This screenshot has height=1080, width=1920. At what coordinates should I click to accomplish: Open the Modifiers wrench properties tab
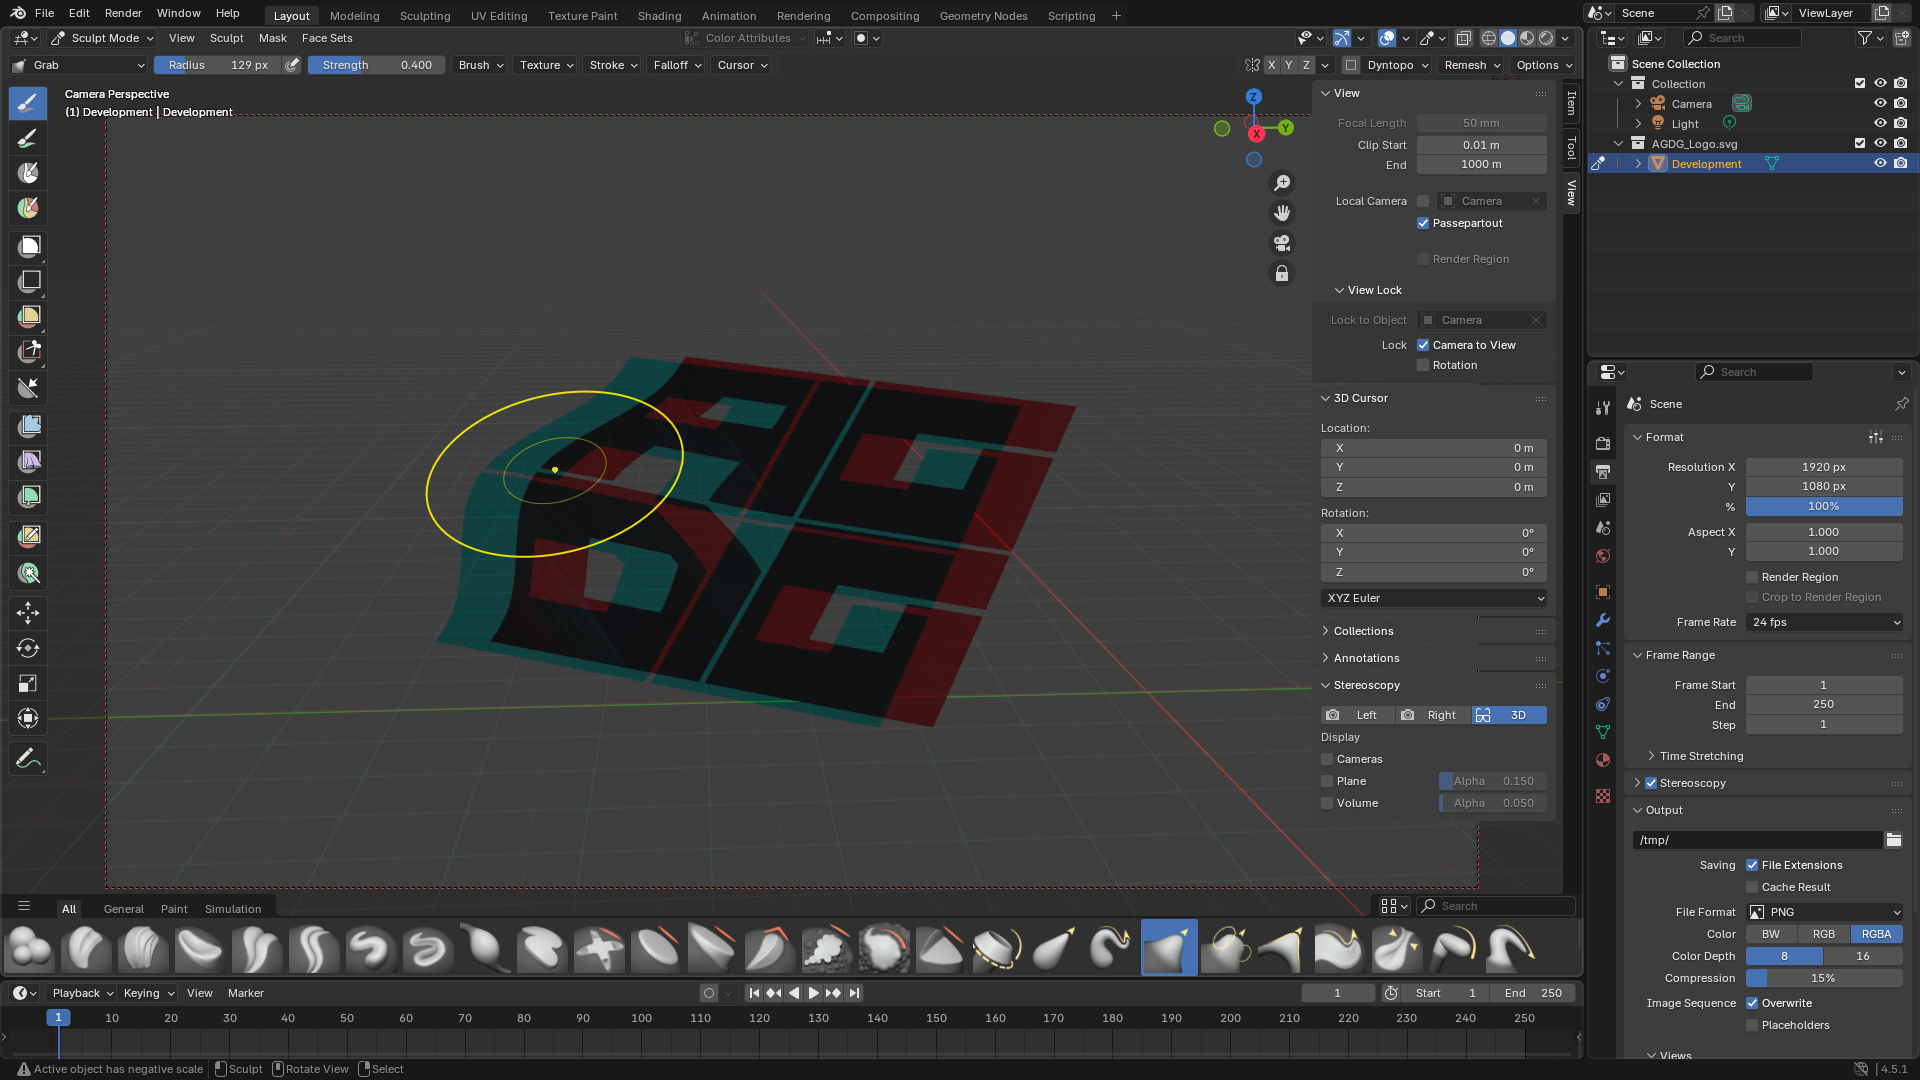[1603, 620]
